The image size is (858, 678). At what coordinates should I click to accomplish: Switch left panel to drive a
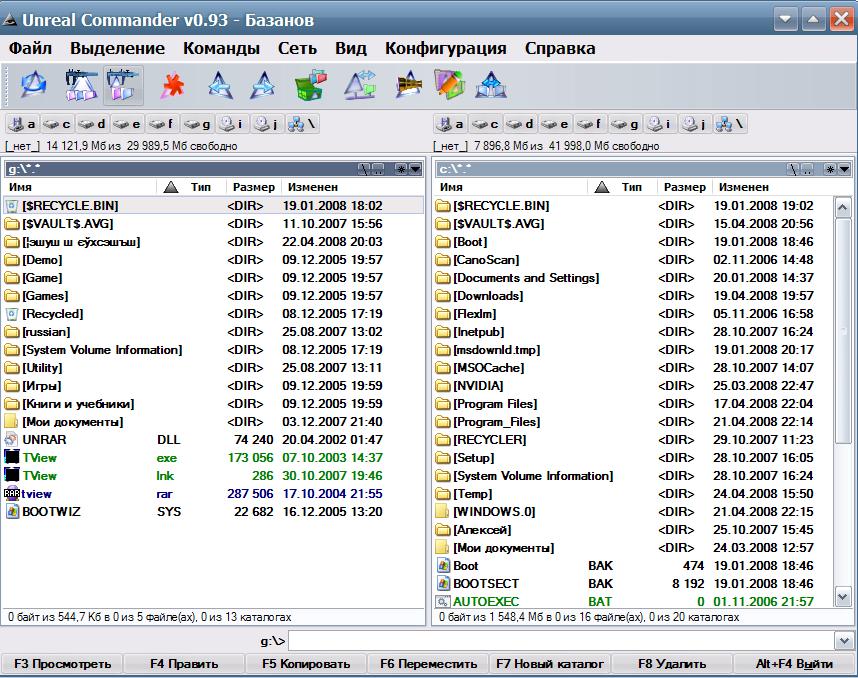[23, 124]
